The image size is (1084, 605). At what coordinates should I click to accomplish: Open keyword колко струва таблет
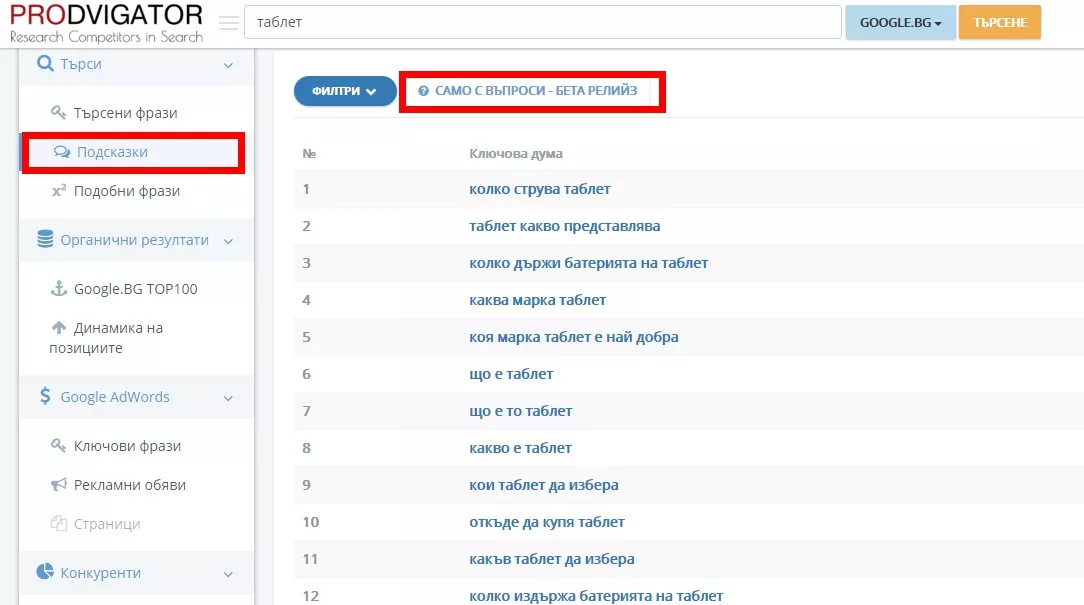point(540,189)
